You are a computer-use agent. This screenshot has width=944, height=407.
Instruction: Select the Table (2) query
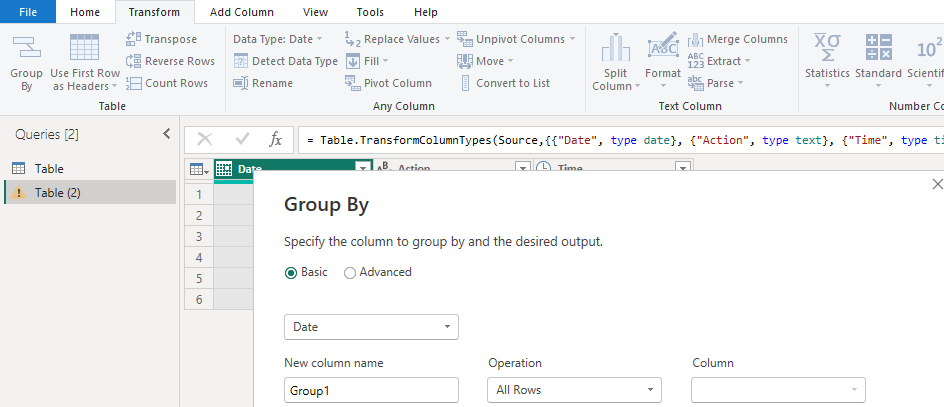(x=90, y=193)
